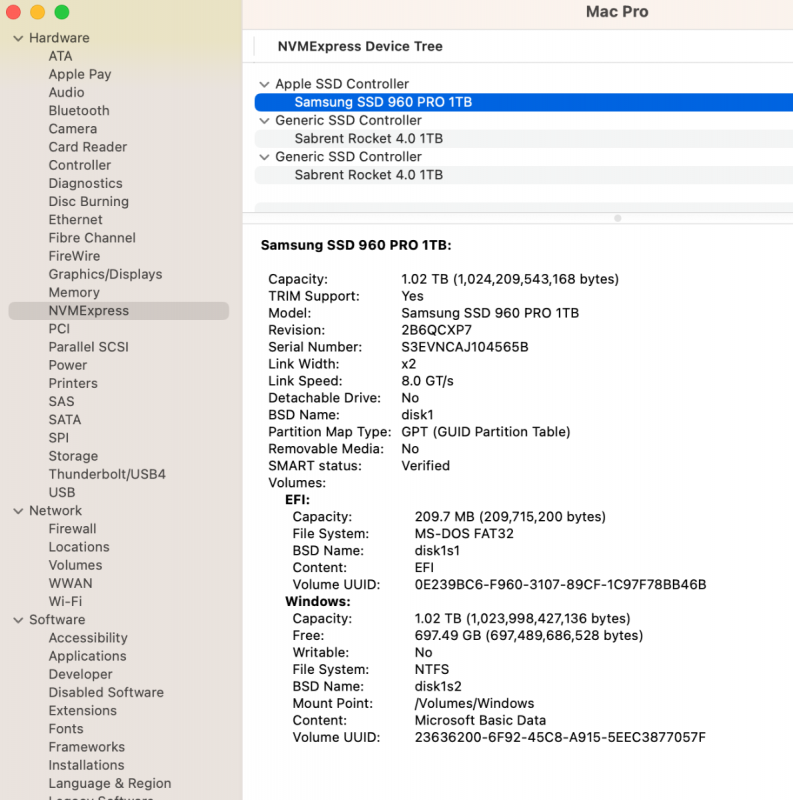The height and width of the screenshot is (800, 793).
Task: Select the NVMExpress sidebar item
Action: pos(118,311)
